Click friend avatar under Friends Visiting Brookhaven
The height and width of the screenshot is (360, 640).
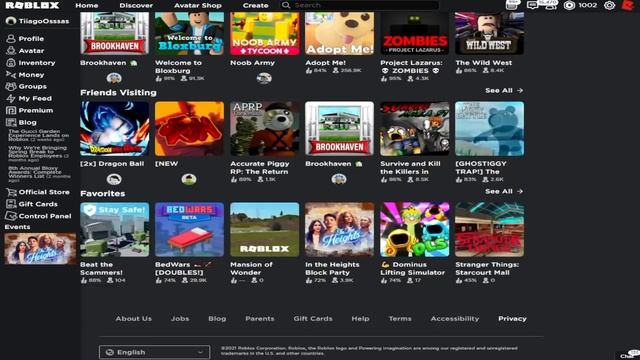[339, 179]
